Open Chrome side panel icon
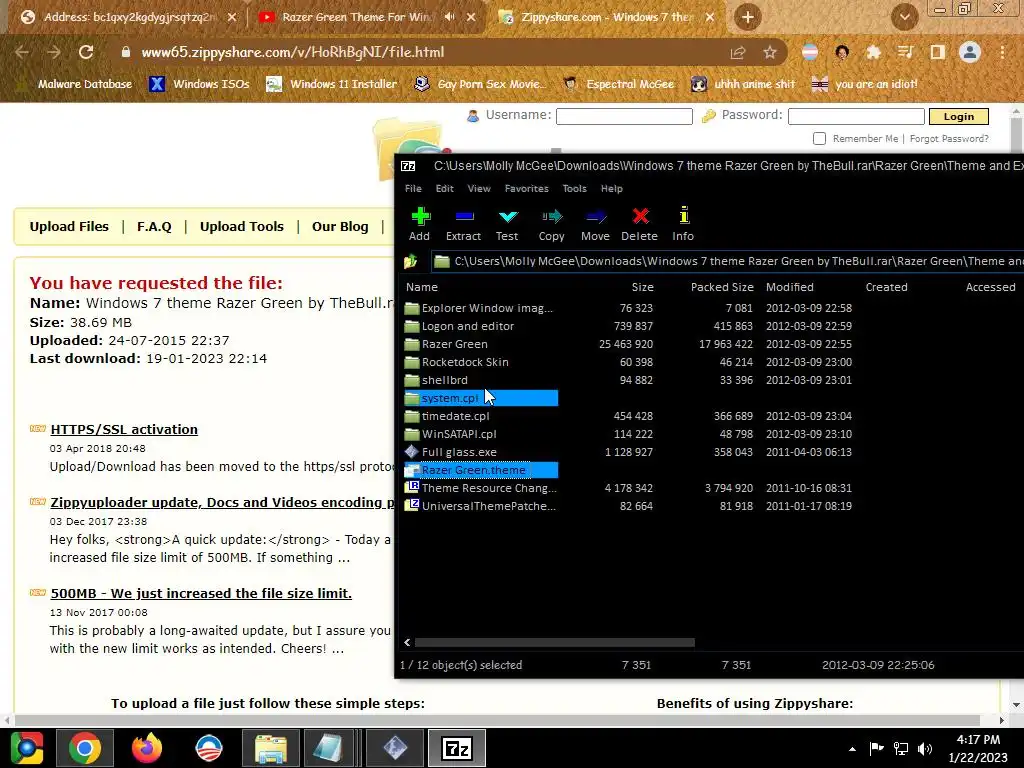 click(x=938, y=52)
